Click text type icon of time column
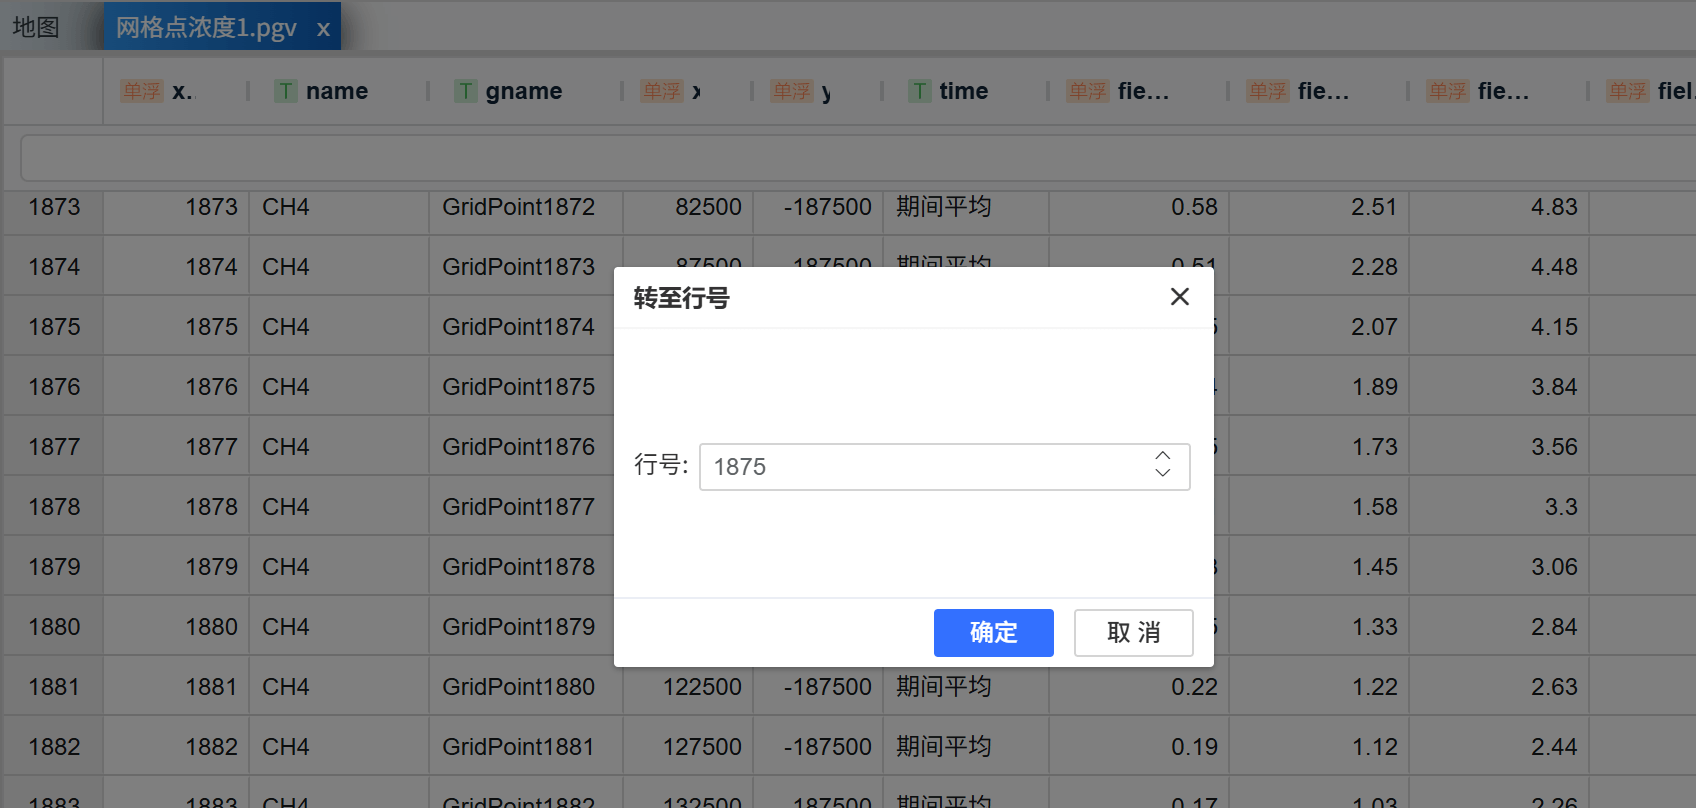The width and height of the screenshot is (1696, 808). tap(919, 91)
